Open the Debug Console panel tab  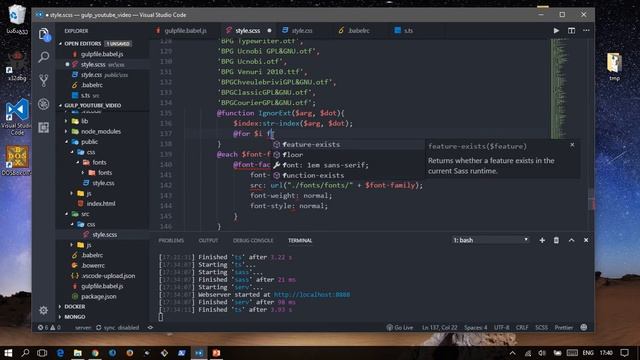click(253, 240)
